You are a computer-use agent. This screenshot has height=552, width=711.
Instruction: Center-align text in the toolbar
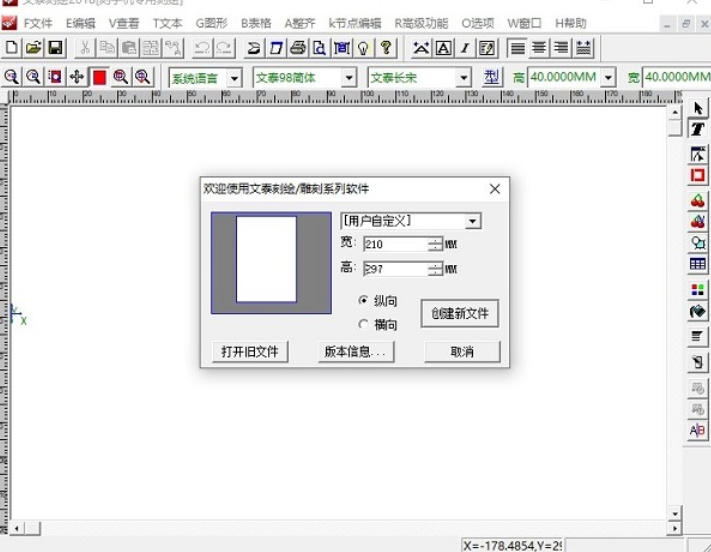(x=539, y=48)
